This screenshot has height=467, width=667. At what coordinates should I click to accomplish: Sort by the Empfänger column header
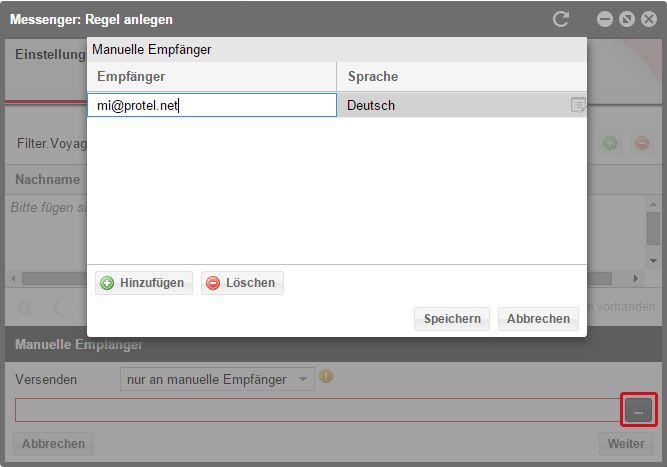tap(211, 76)
